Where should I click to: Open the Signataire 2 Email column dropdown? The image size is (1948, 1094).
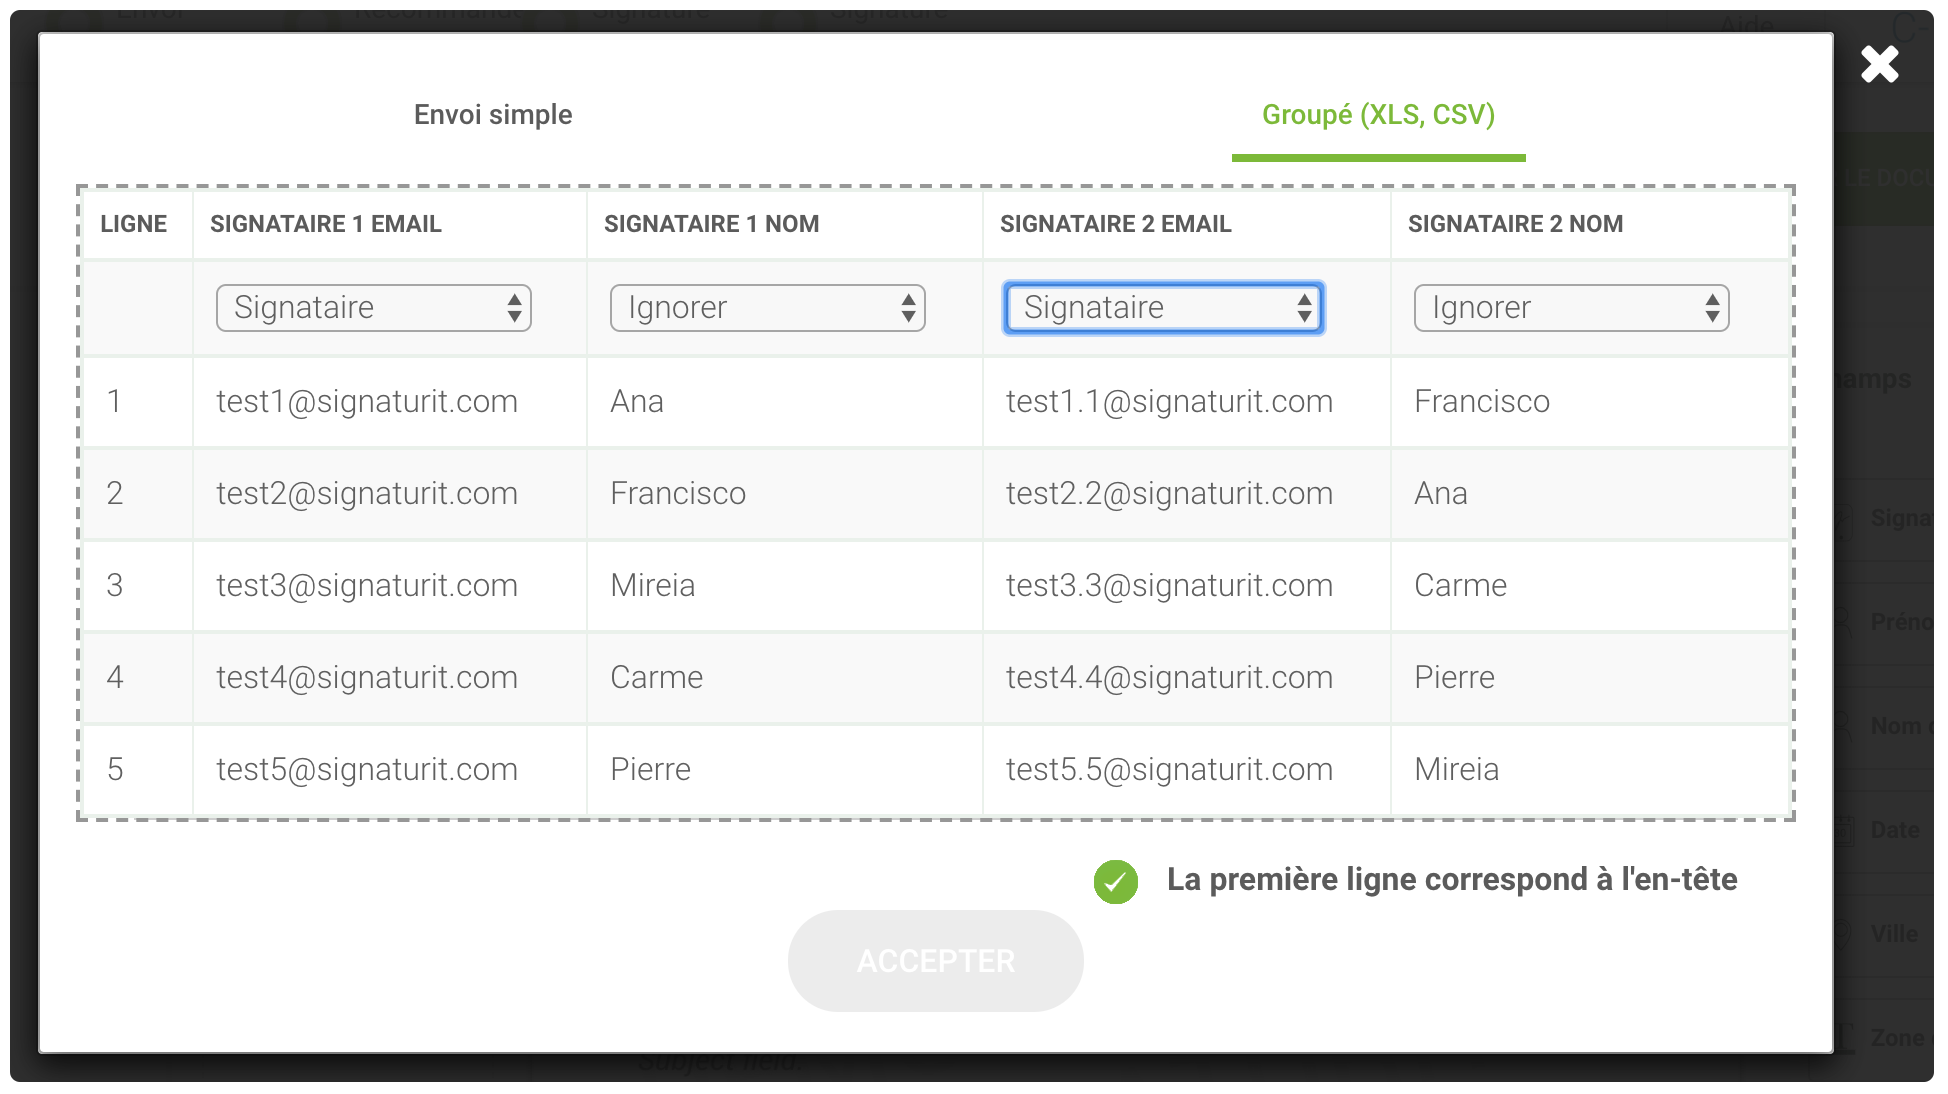click(x=1163, y=308)
